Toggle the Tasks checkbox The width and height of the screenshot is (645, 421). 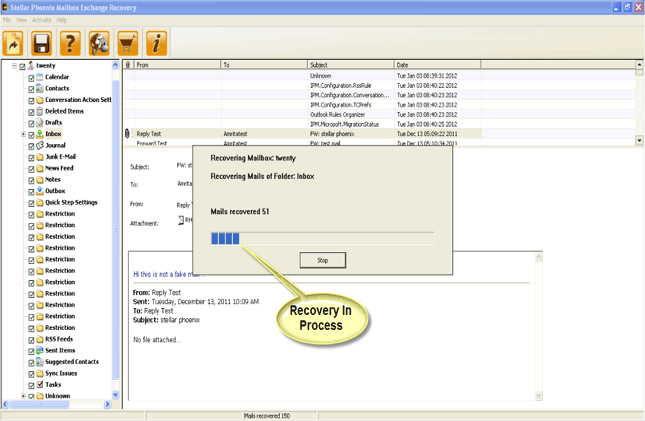[x=31, y=385]
